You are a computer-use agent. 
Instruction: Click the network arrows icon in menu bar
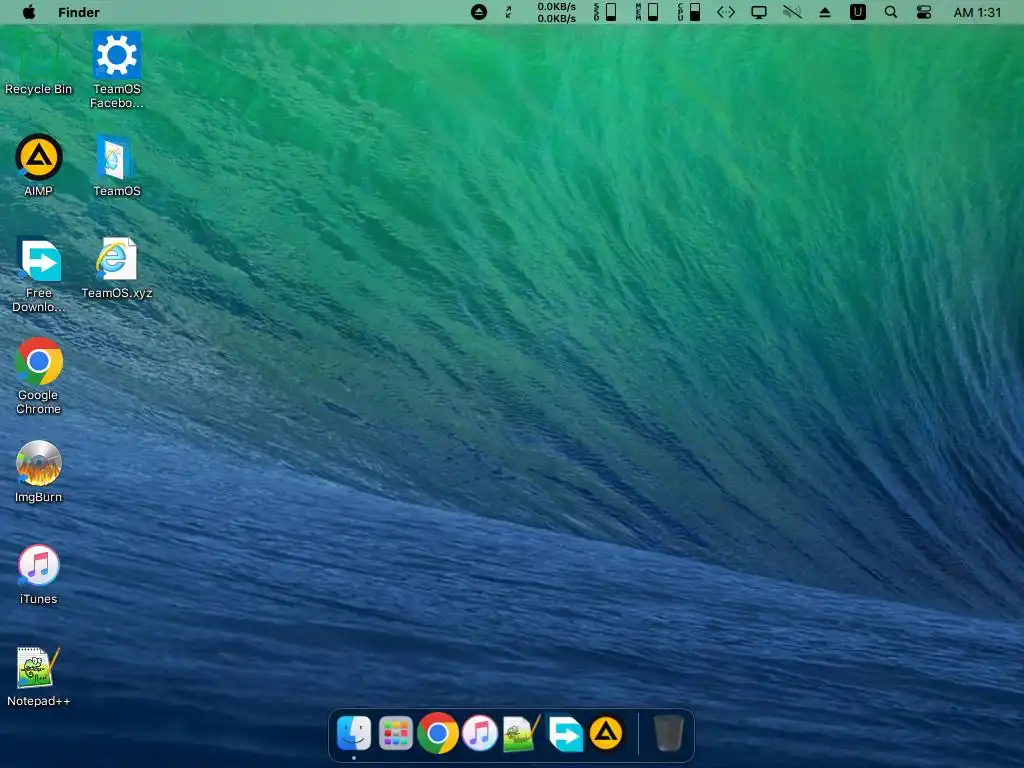pos(508,12)
